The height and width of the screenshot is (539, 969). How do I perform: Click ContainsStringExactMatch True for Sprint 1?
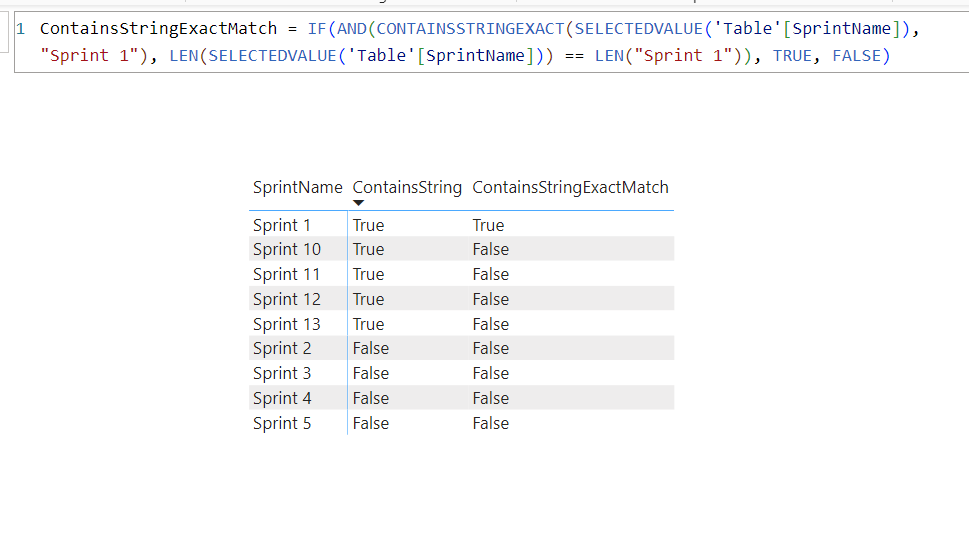[488, 225]
